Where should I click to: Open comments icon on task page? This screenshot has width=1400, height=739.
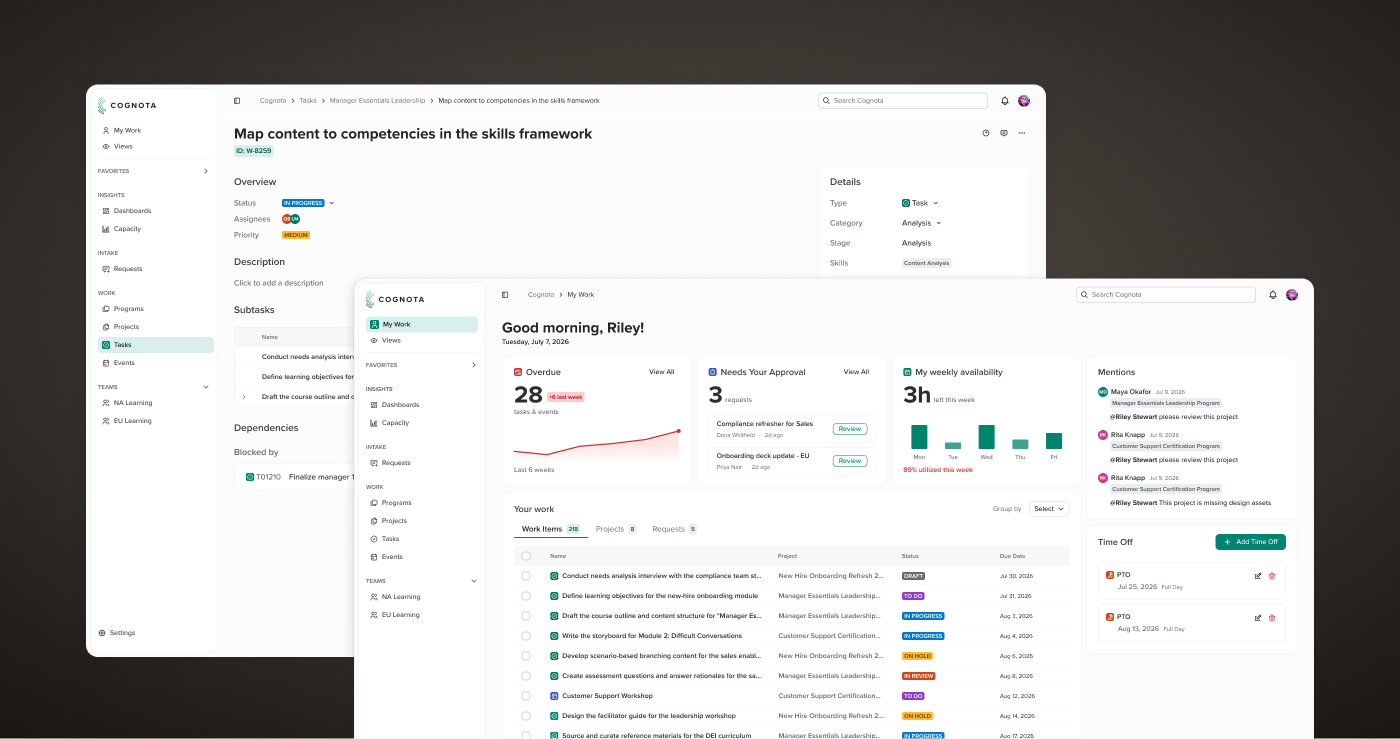(x=1004, y=133)
